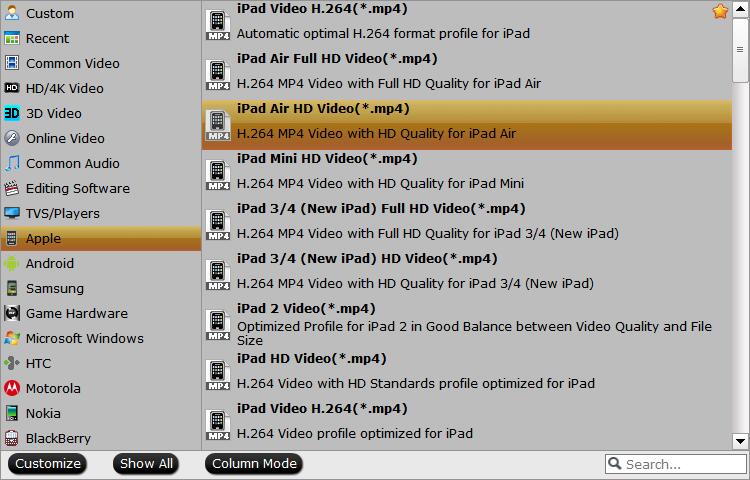750x480 pixels.
Task: Switch to Column Mode view
Action: (256, 464)
